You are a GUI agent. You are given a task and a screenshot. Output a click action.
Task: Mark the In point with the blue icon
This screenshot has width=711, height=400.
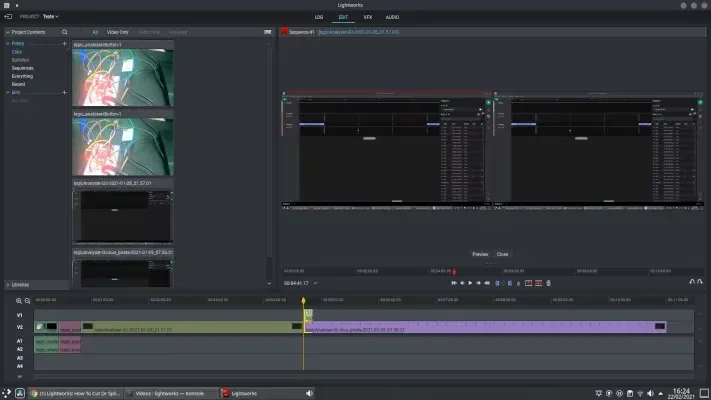coord(497,283)
